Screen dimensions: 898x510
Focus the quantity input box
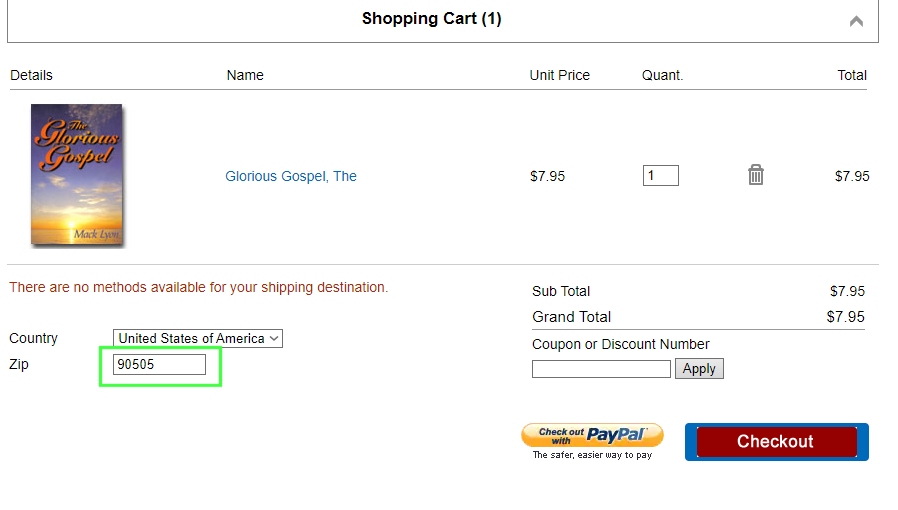660,176
